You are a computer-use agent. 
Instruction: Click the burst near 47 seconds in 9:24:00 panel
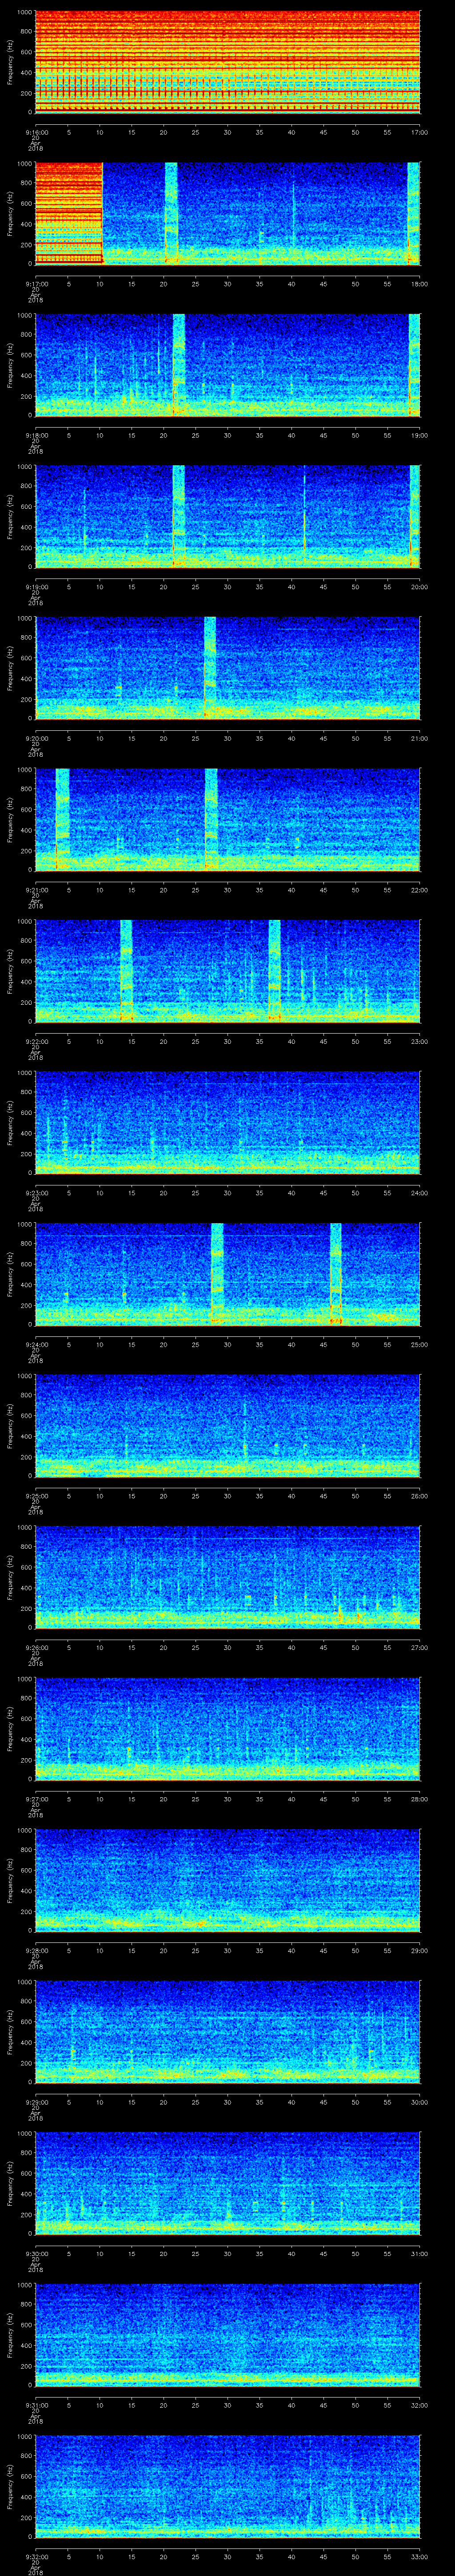coord(336,1273)
